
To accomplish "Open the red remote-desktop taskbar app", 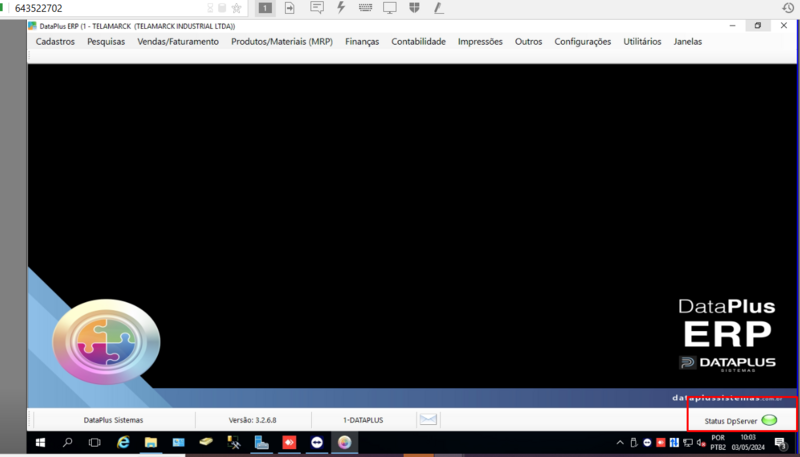I will tap(289, 442).
